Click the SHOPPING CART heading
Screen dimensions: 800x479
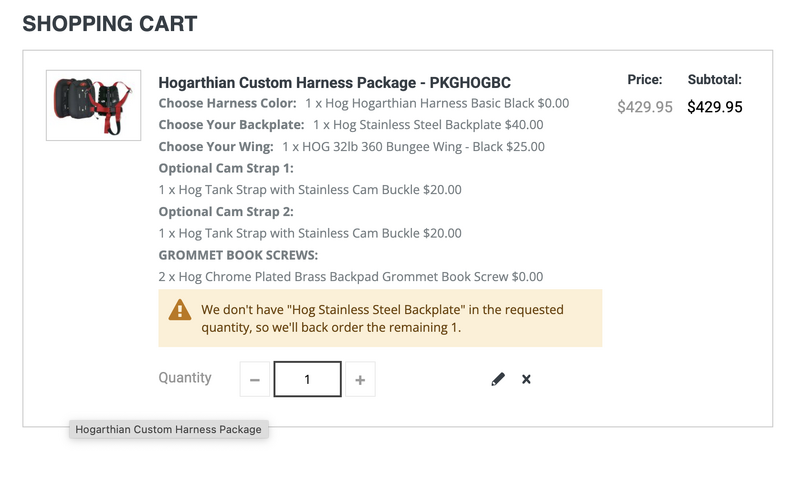tap(110, 23)
